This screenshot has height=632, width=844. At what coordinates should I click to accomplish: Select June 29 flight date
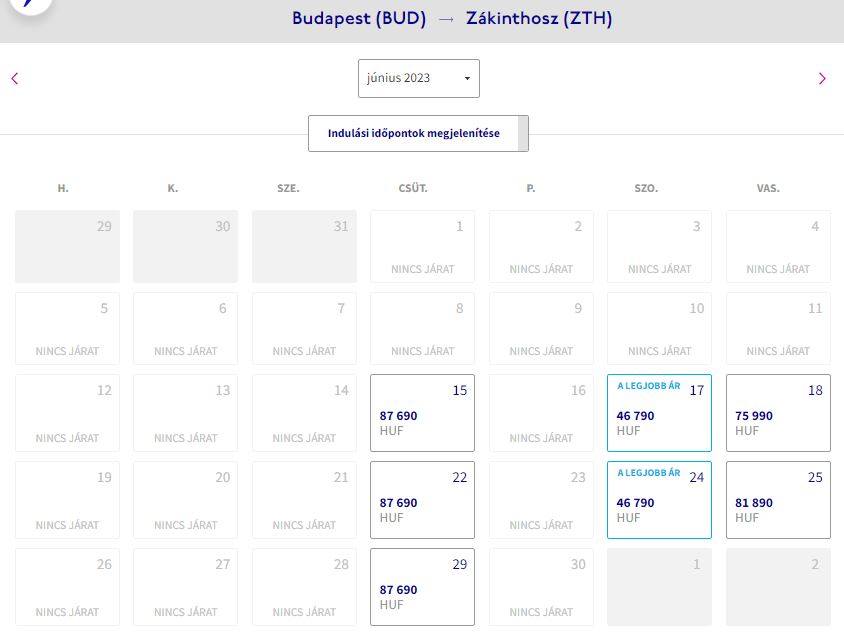point(422,587)
